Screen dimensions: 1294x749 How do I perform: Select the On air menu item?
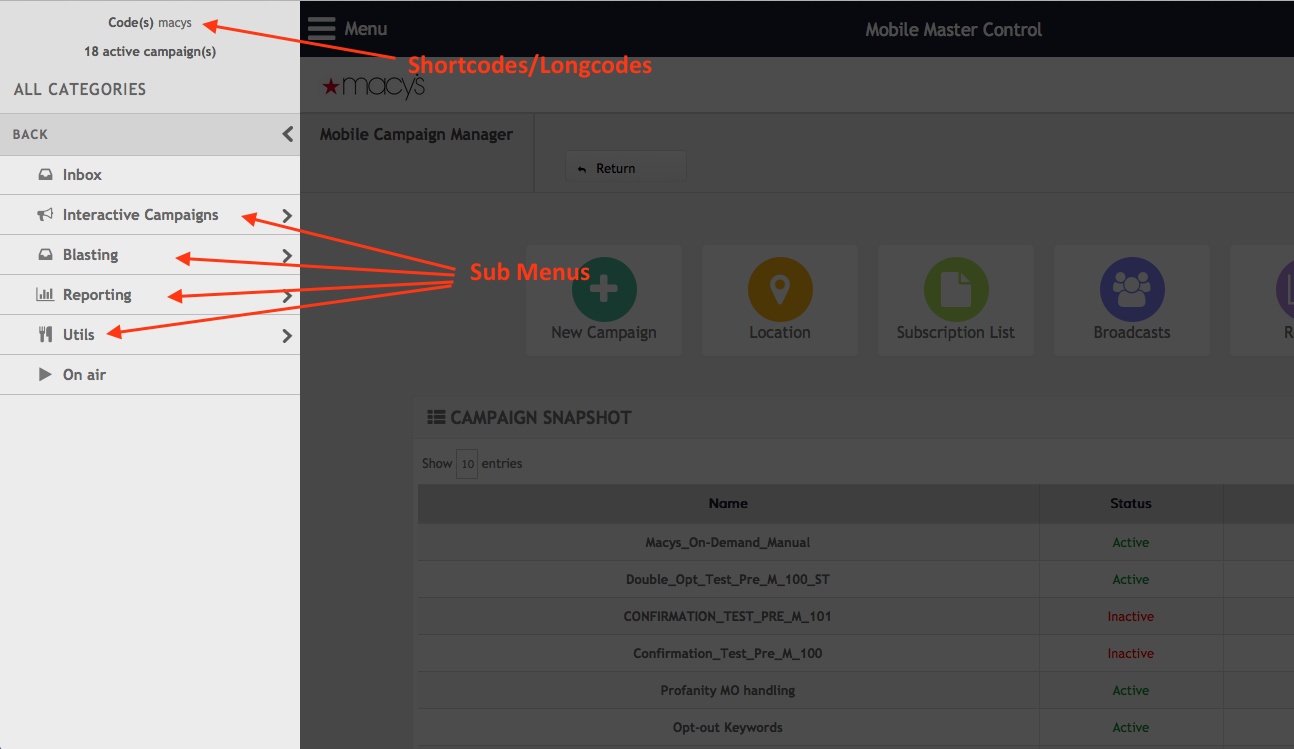tap(84, 375)
